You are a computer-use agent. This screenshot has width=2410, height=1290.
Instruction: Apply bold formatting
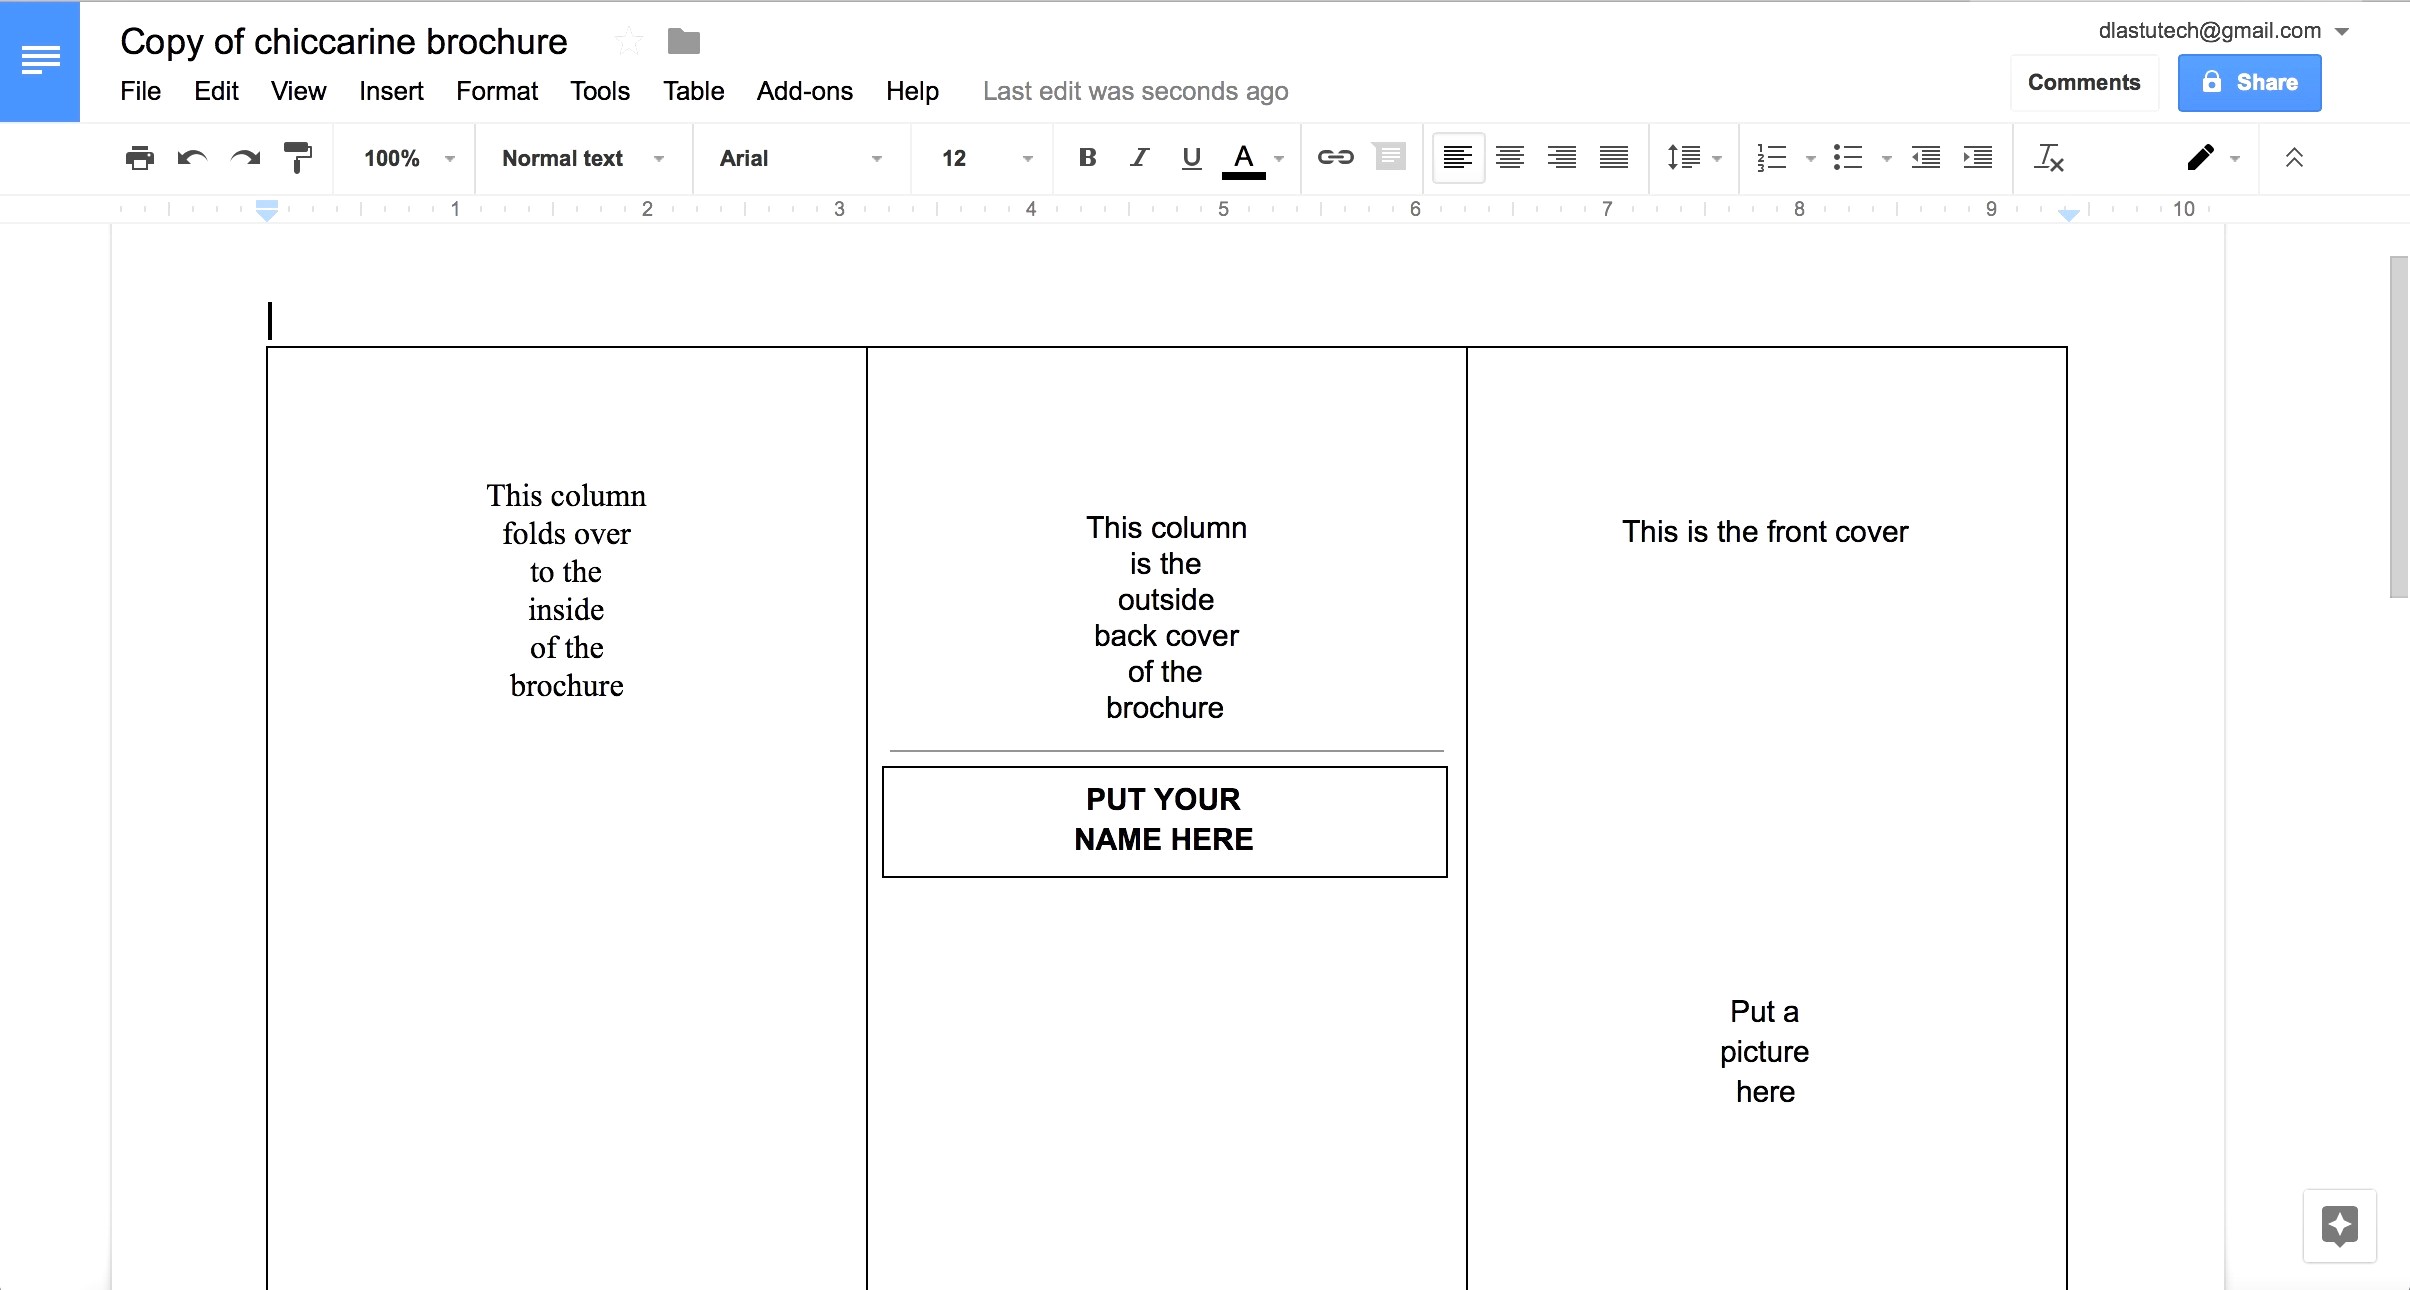click(x=1086, y=158)
